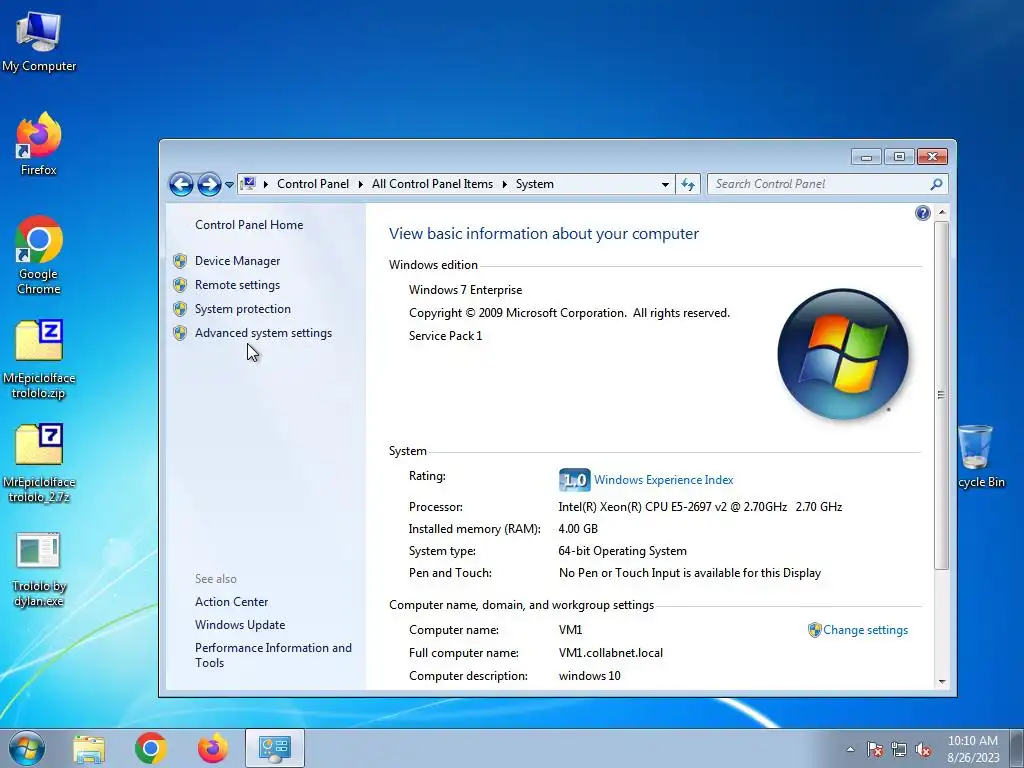Open Device Manager link
The image size is (1024, 768).
click(237, 261)
